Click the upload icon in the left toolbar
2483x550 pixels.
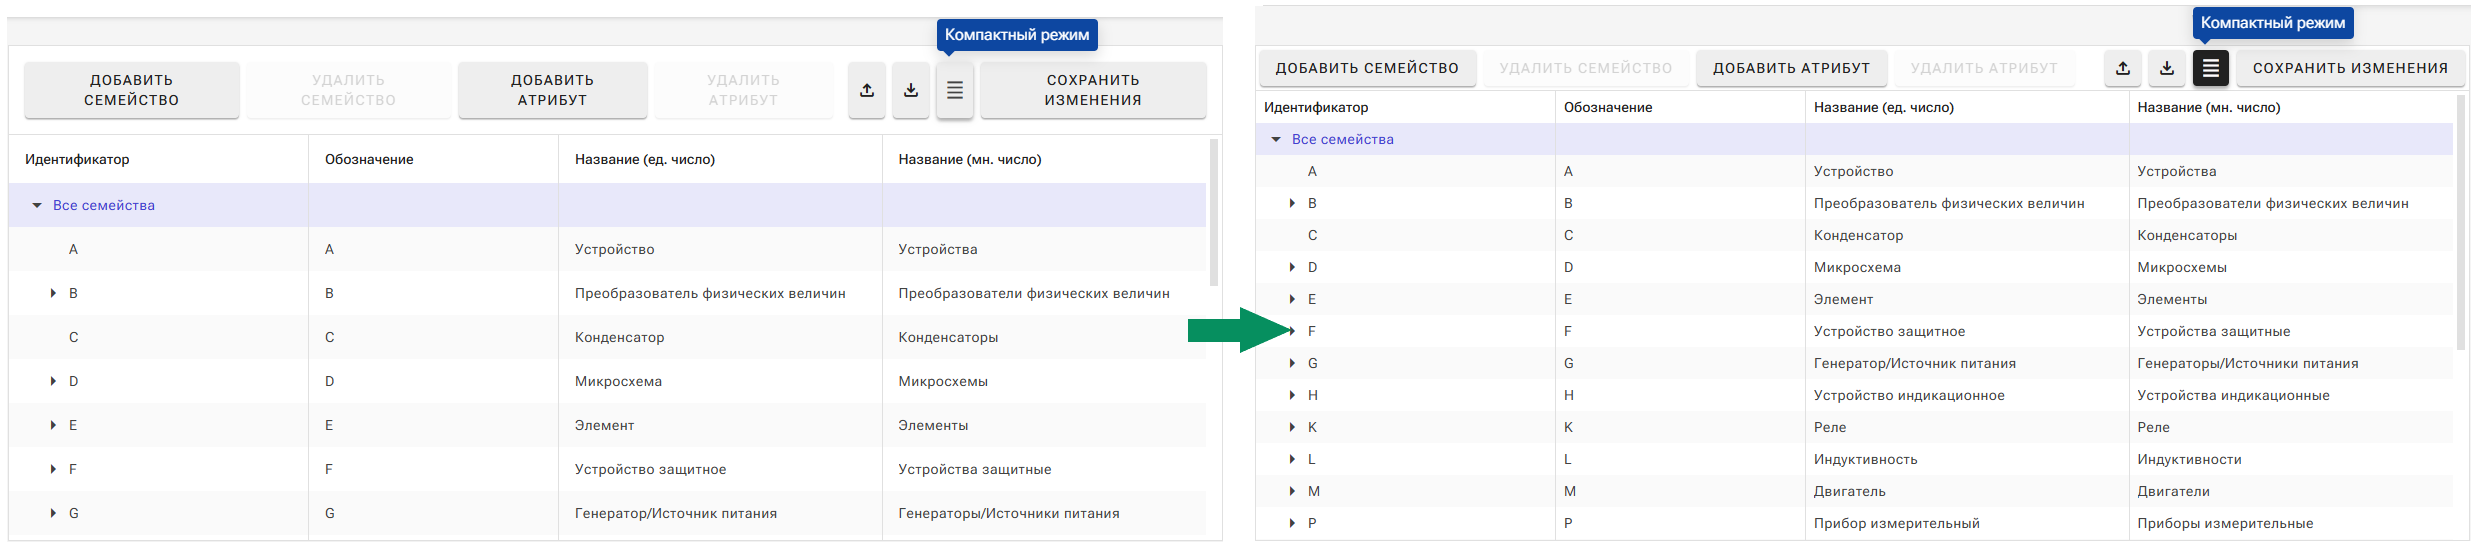click(867, 90)
